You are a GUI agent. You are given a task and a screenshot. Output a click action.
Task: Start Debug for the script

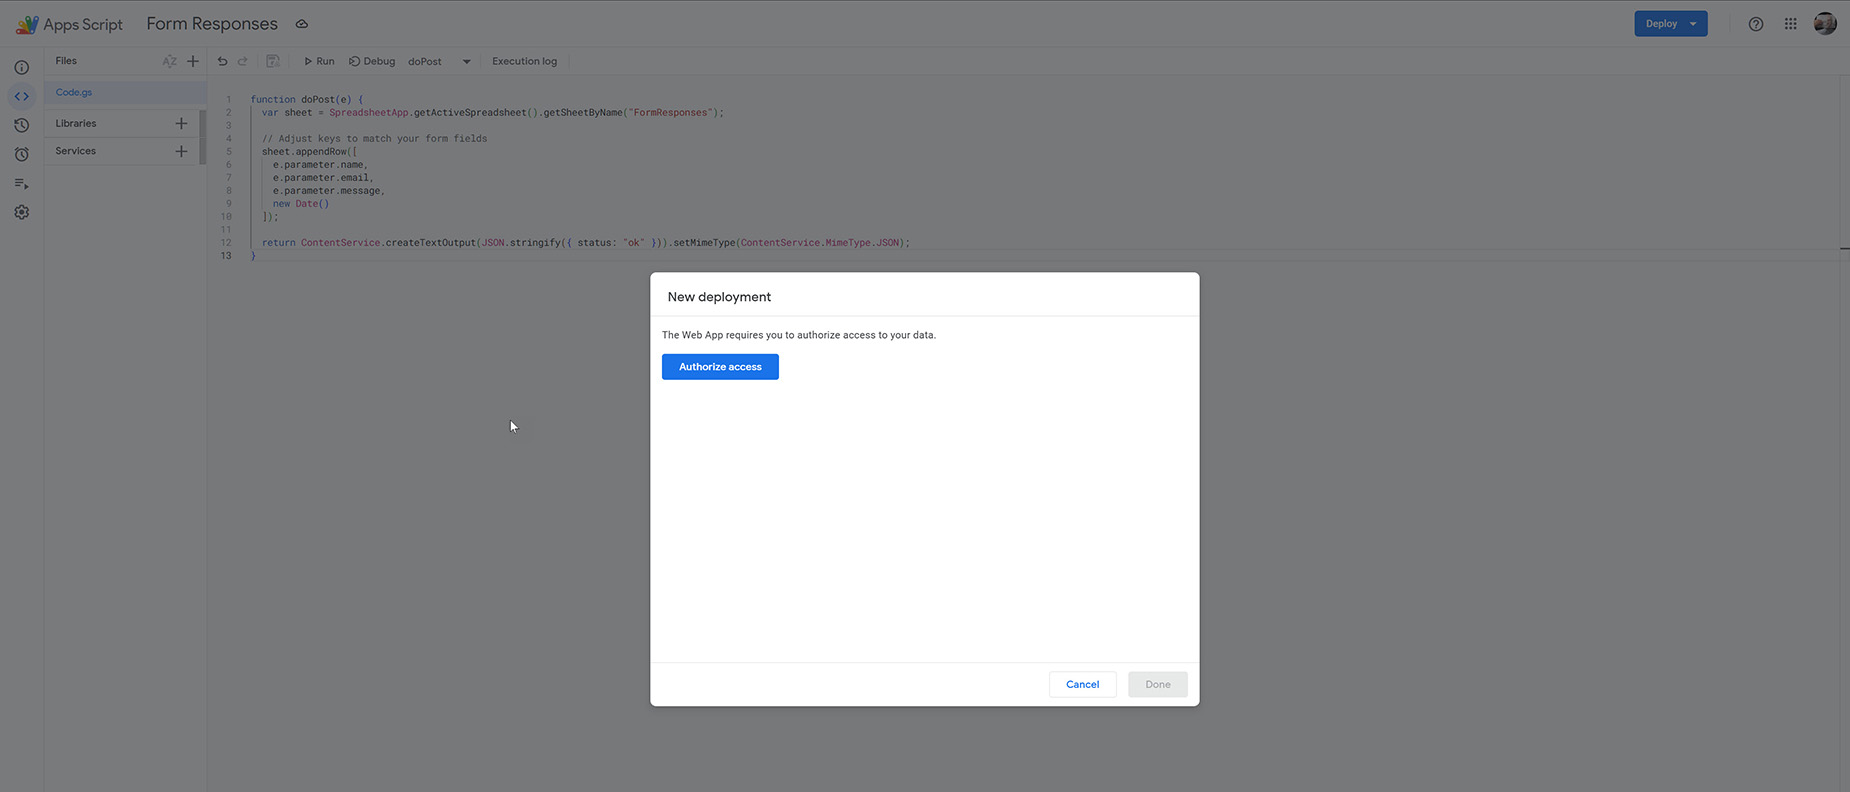(x=372, y=61)
